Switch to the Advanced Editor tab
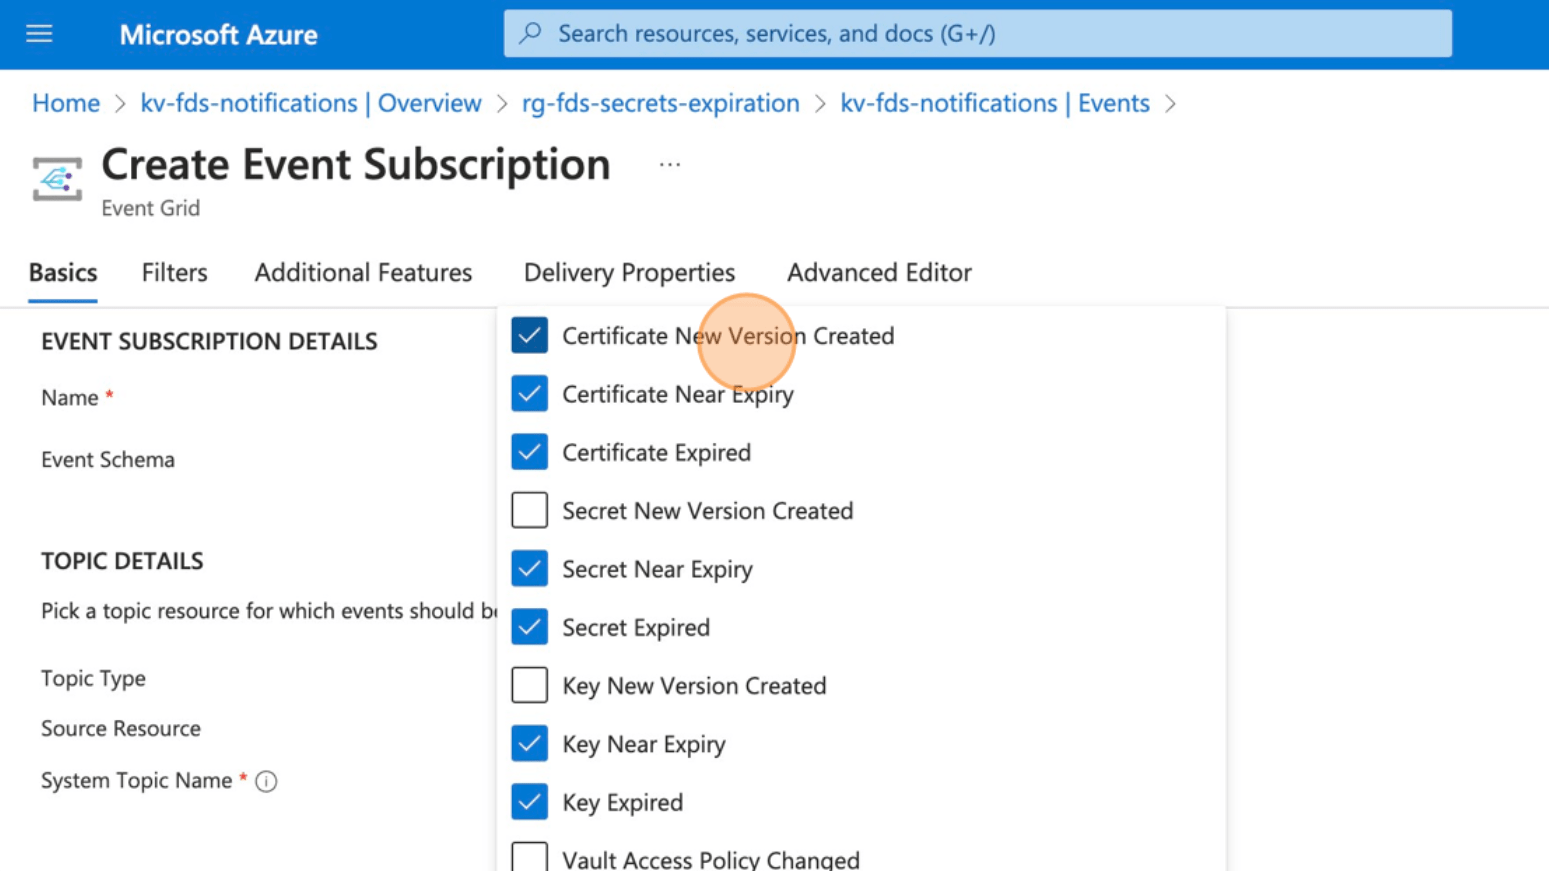Image resolution: width=1549 pixels, height=871 pixels. [879, 273]
